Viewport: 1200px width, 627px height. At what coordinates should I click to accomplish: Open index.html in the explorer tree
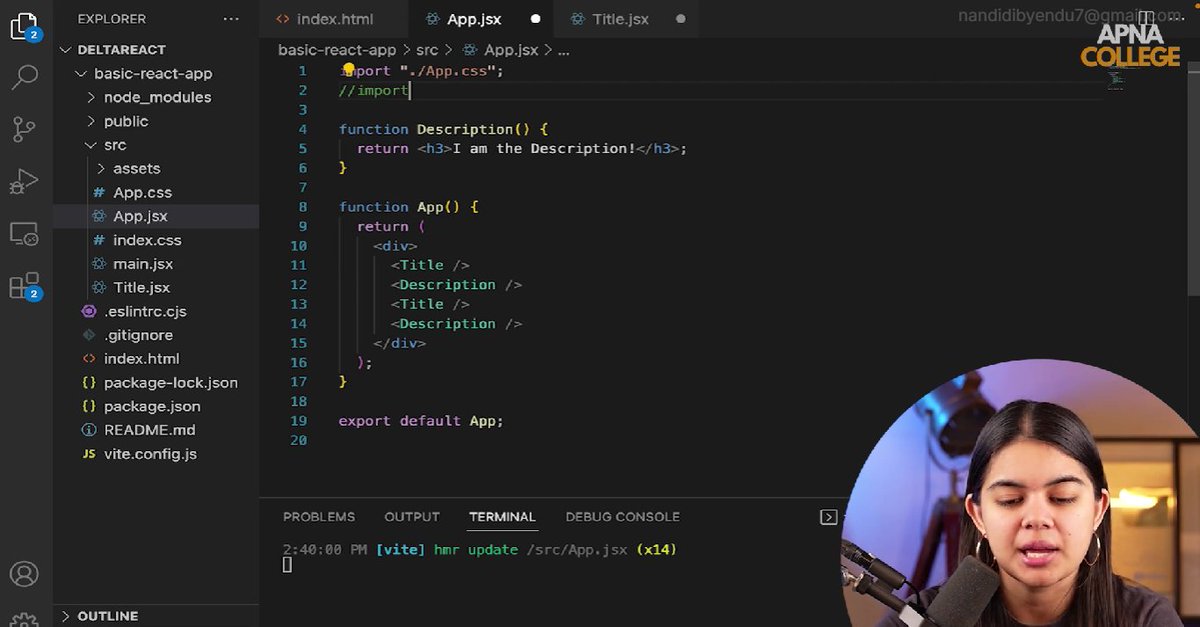(x=156, y=358)
